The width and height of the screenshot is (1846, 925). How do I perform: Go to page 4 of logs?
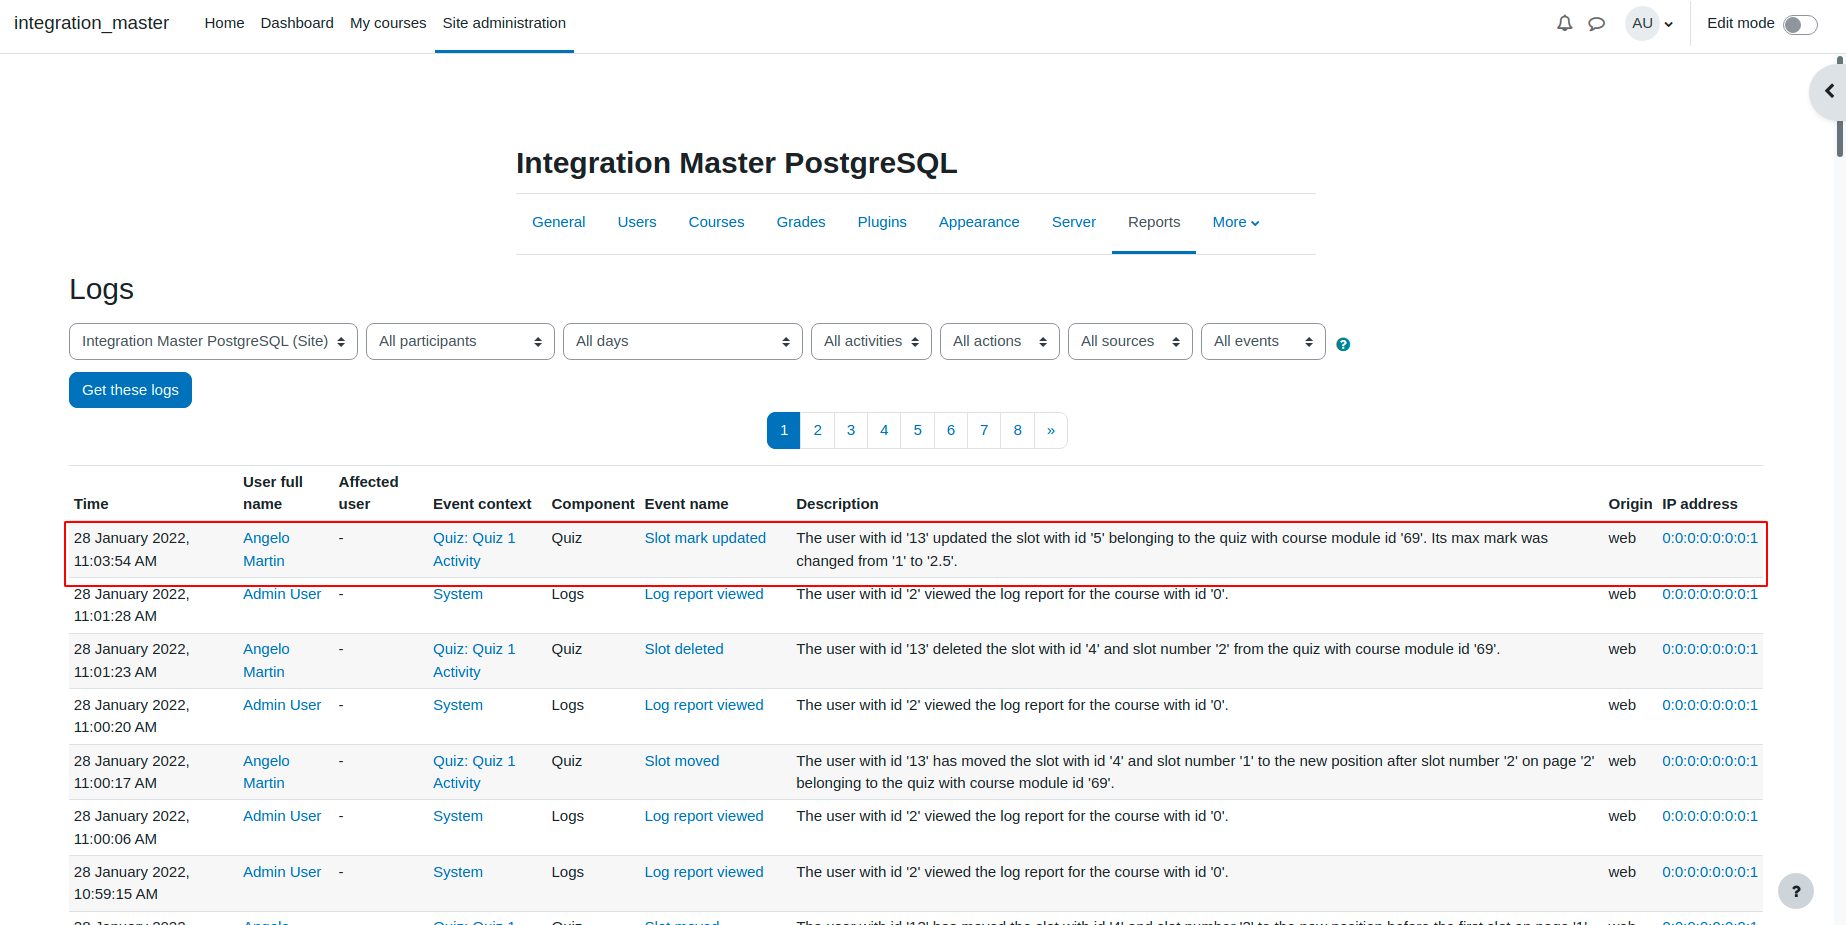884,430
